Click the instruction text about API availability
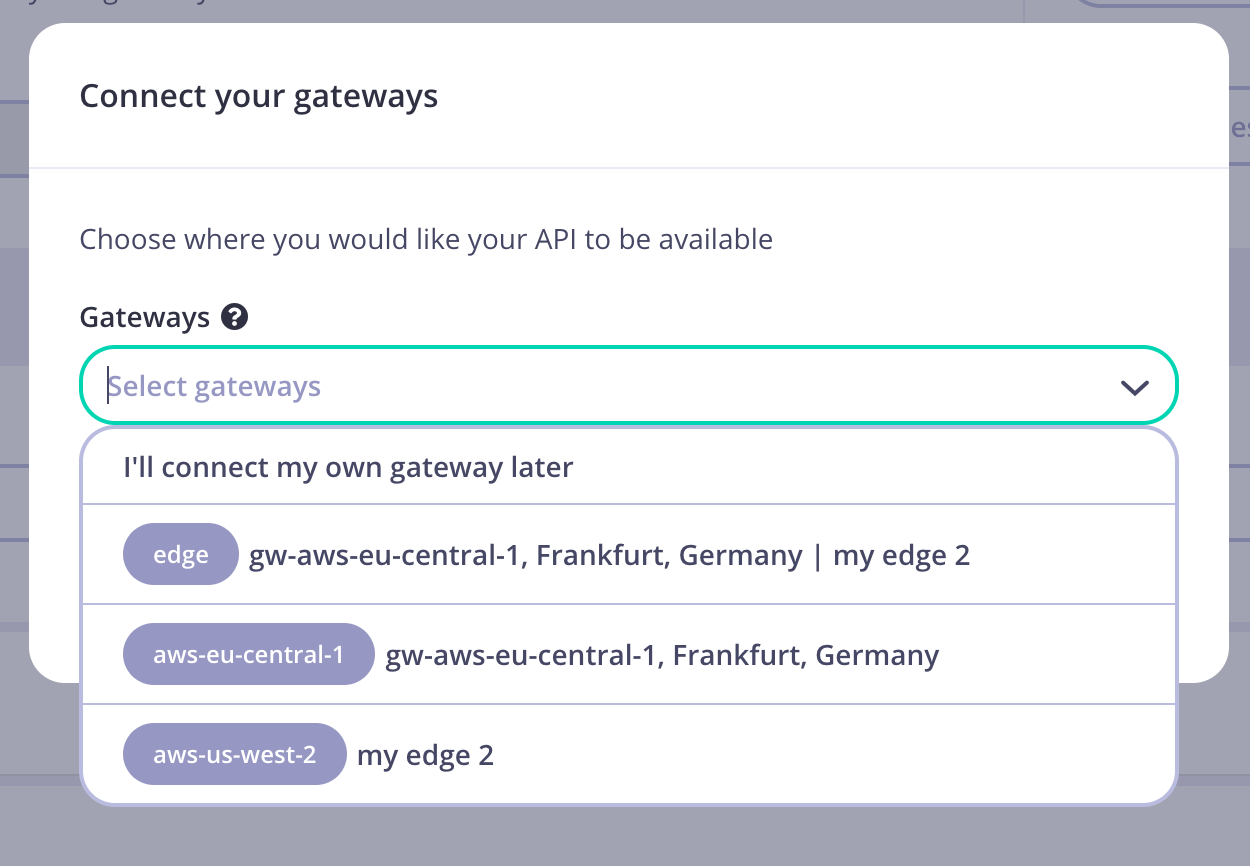The width and height of the screenshot is (1250, 866). (425, 239)
